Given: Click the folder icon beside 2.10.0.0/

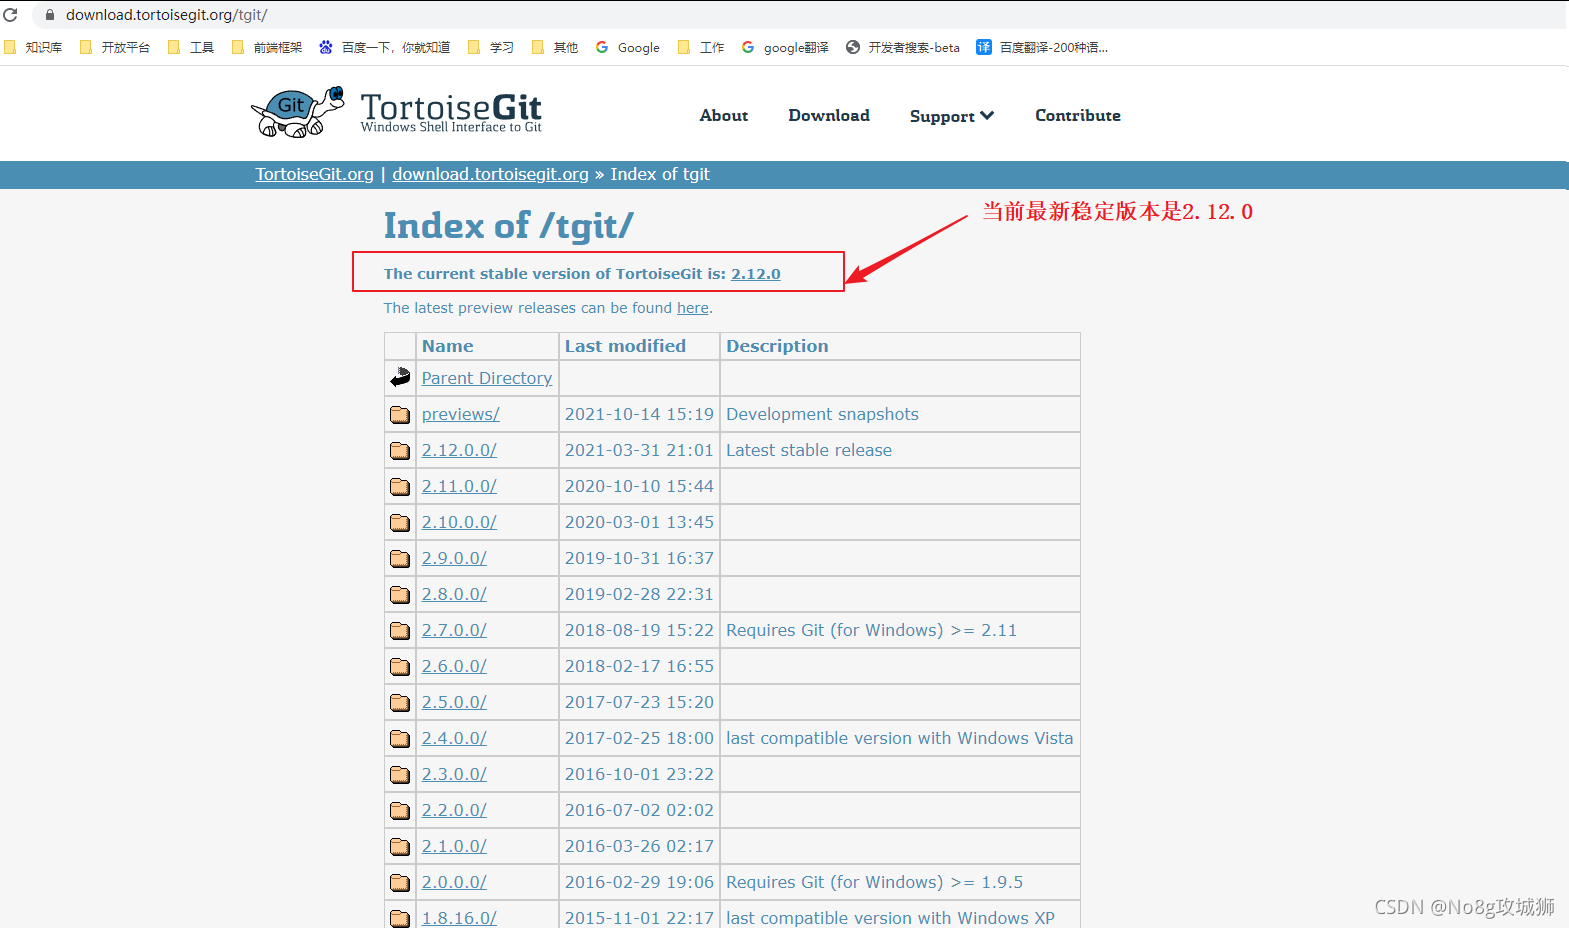Looking at the screenshot, I should pyautogui.click(x=400, y=522).
